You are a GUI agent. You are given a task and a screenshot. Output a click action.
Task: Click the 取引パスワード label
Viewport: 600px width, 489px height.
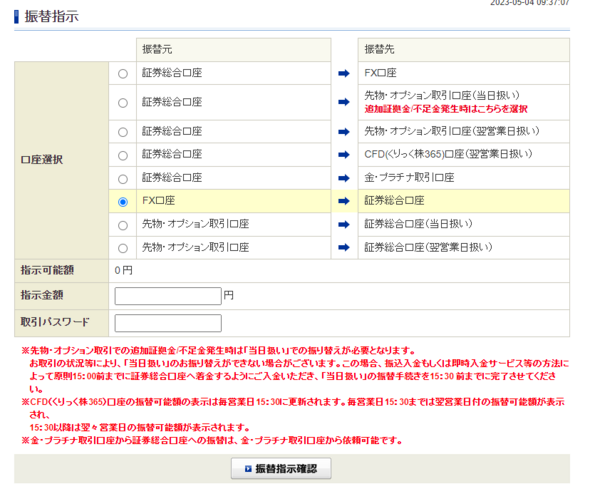point(55,322)
